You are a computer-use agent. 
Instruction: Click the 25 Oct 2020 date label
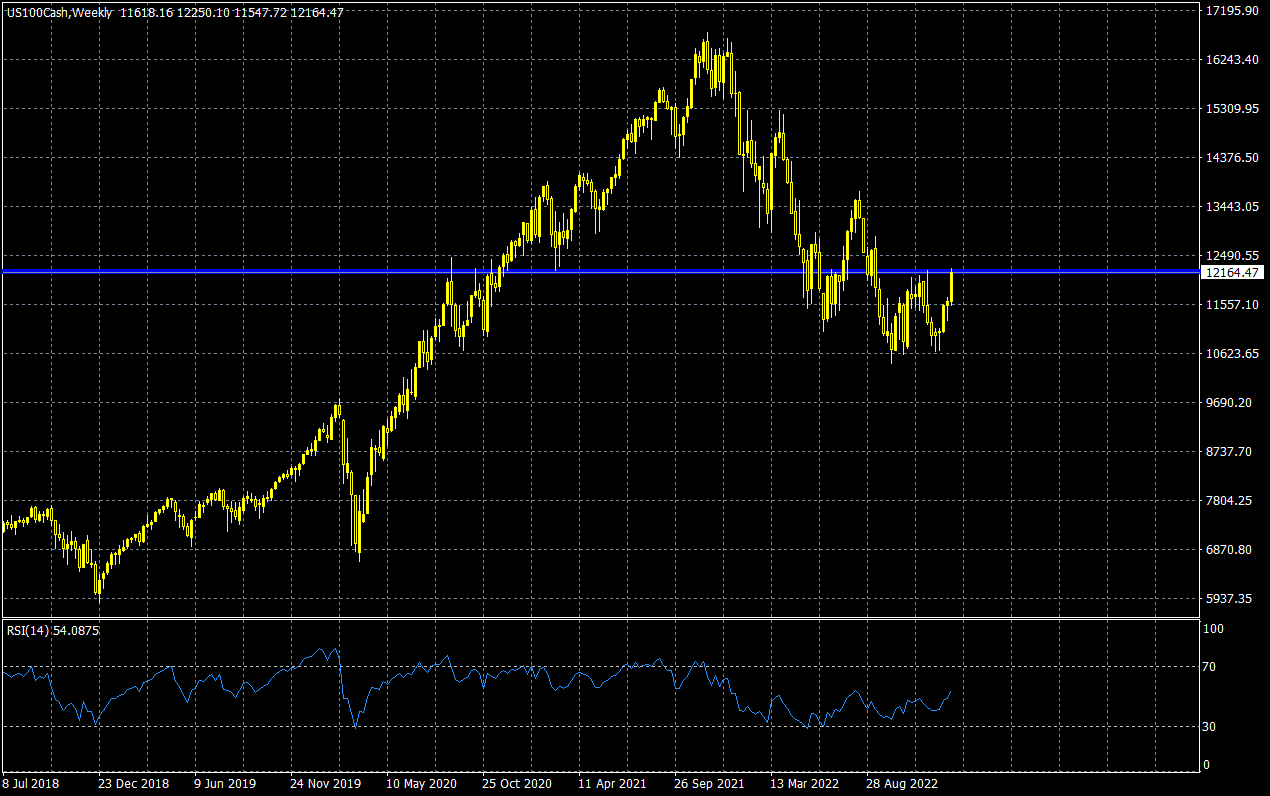click(517, 784)
